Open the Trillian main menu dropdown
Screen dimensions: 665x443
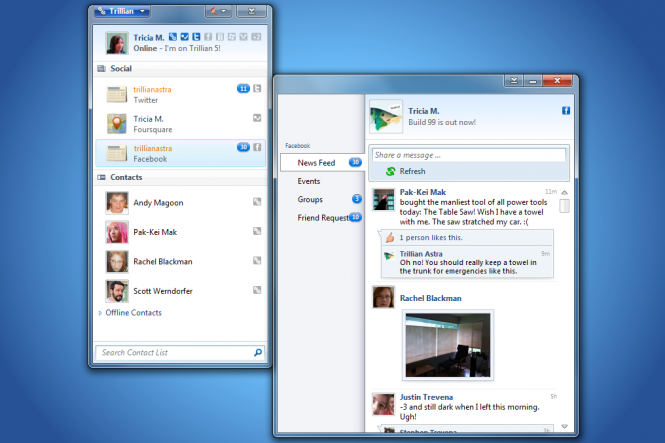point(122,11)
